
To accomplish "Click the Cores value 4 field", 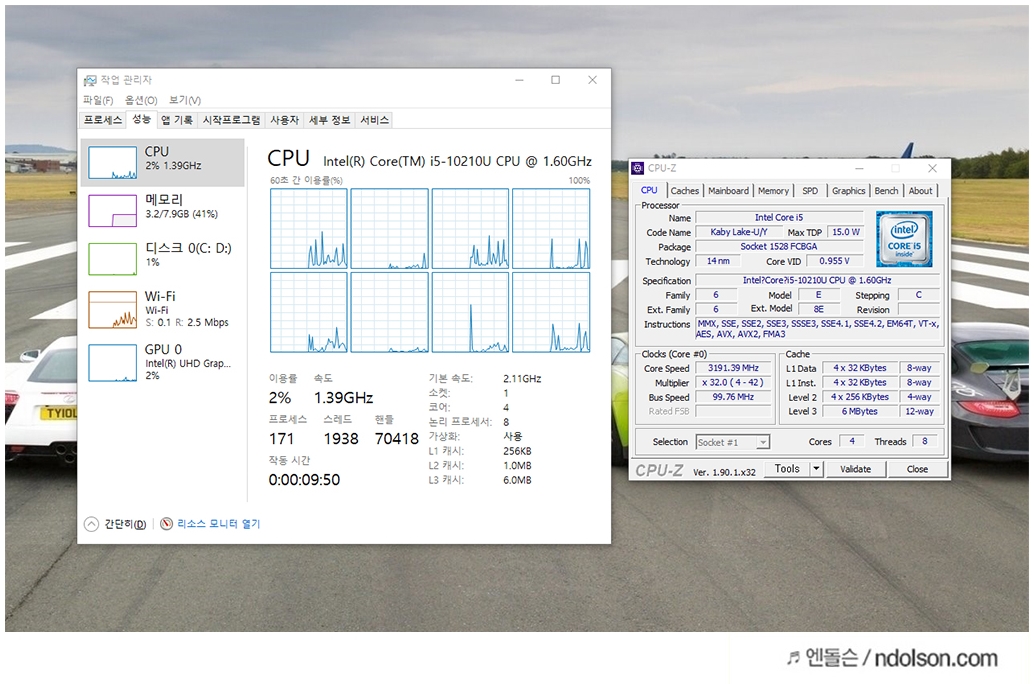I will click(852, 441).
